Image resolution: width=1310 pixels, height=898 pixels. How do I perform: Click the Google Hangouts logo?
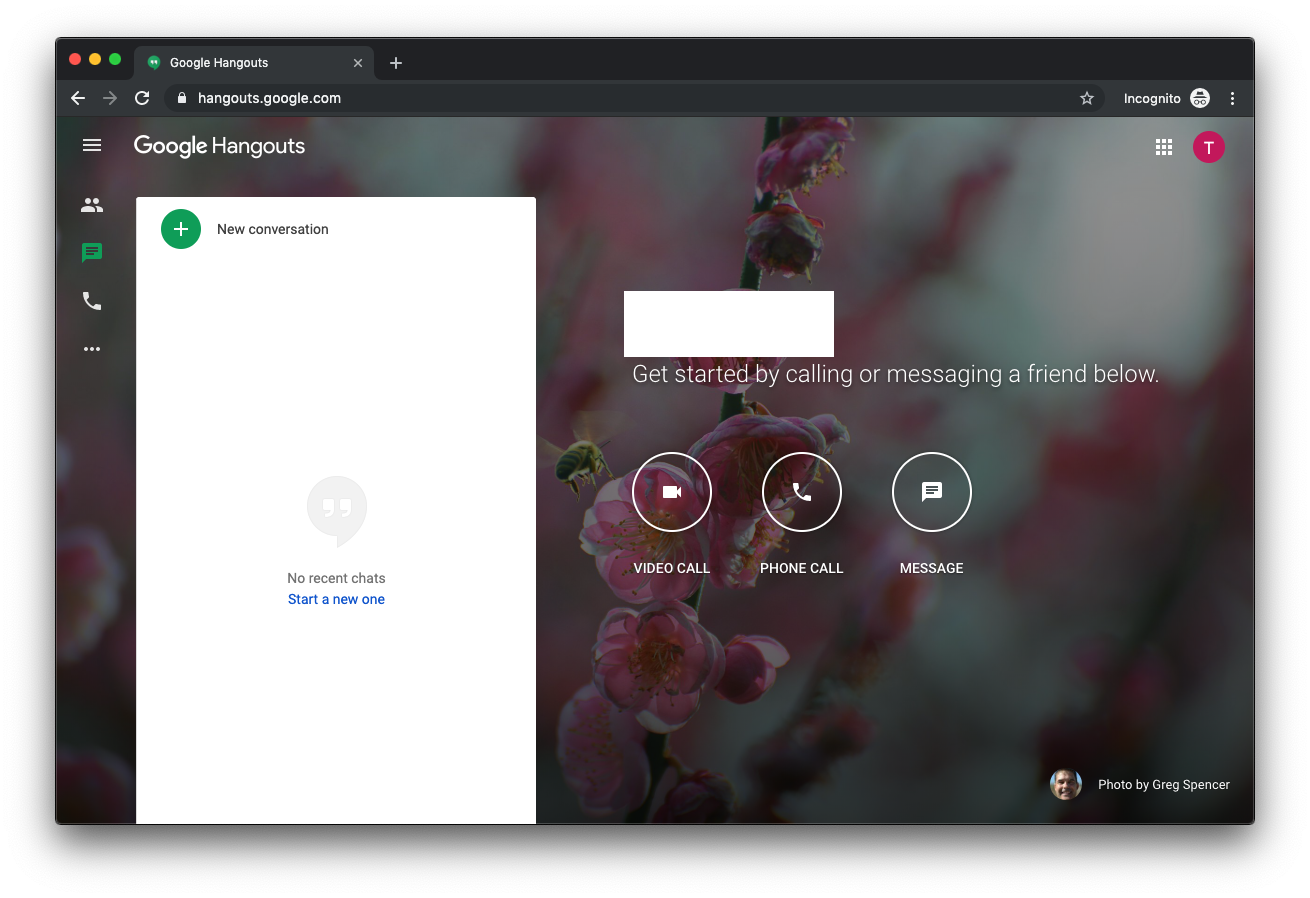tap(219, 146)
